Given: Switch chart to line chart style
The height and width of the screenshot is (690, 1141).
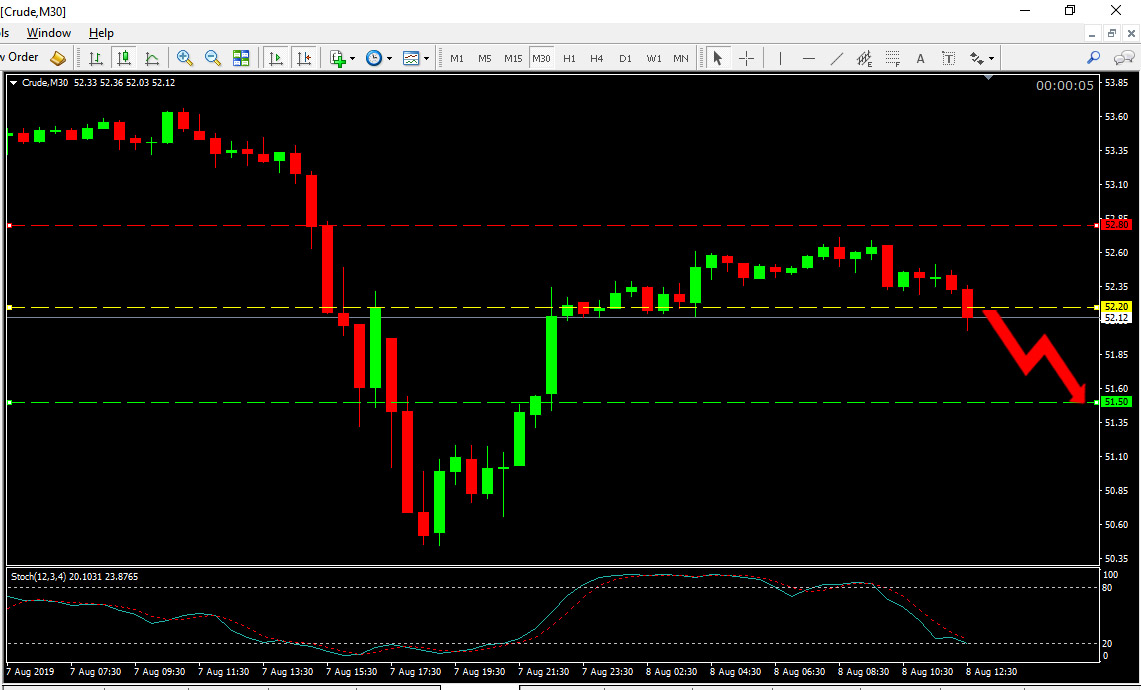Looking at the screenshot, I should [x=151, y=58].
